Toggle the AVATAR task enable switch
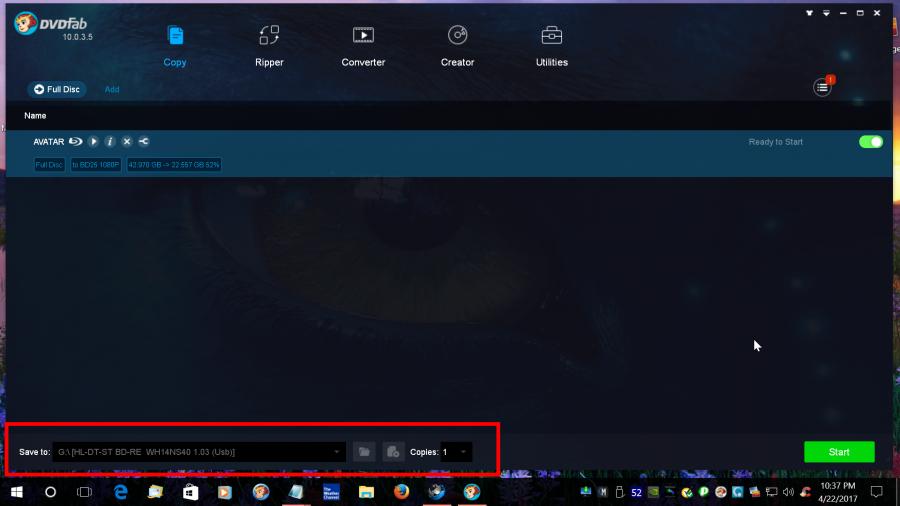Viewport: 900px width, 506px height. click(870, 142)
